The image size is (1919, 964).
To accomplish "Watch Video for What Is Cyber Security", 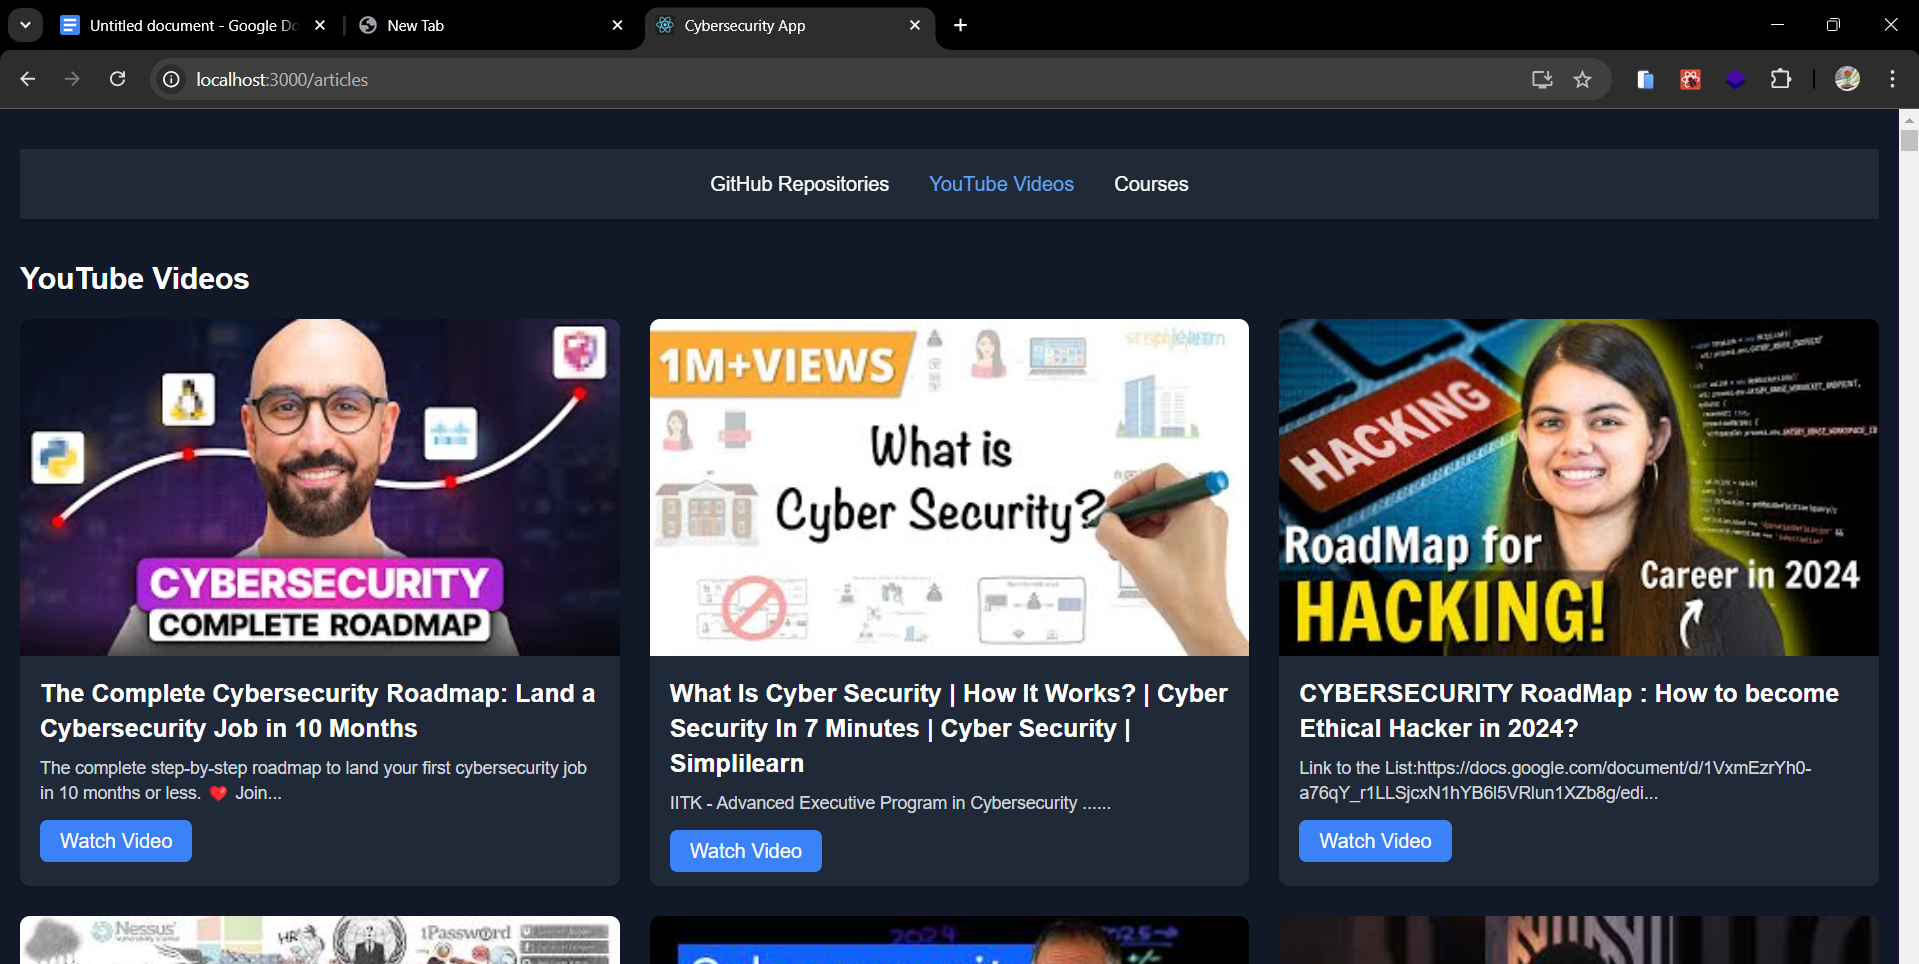I will 746,851.
